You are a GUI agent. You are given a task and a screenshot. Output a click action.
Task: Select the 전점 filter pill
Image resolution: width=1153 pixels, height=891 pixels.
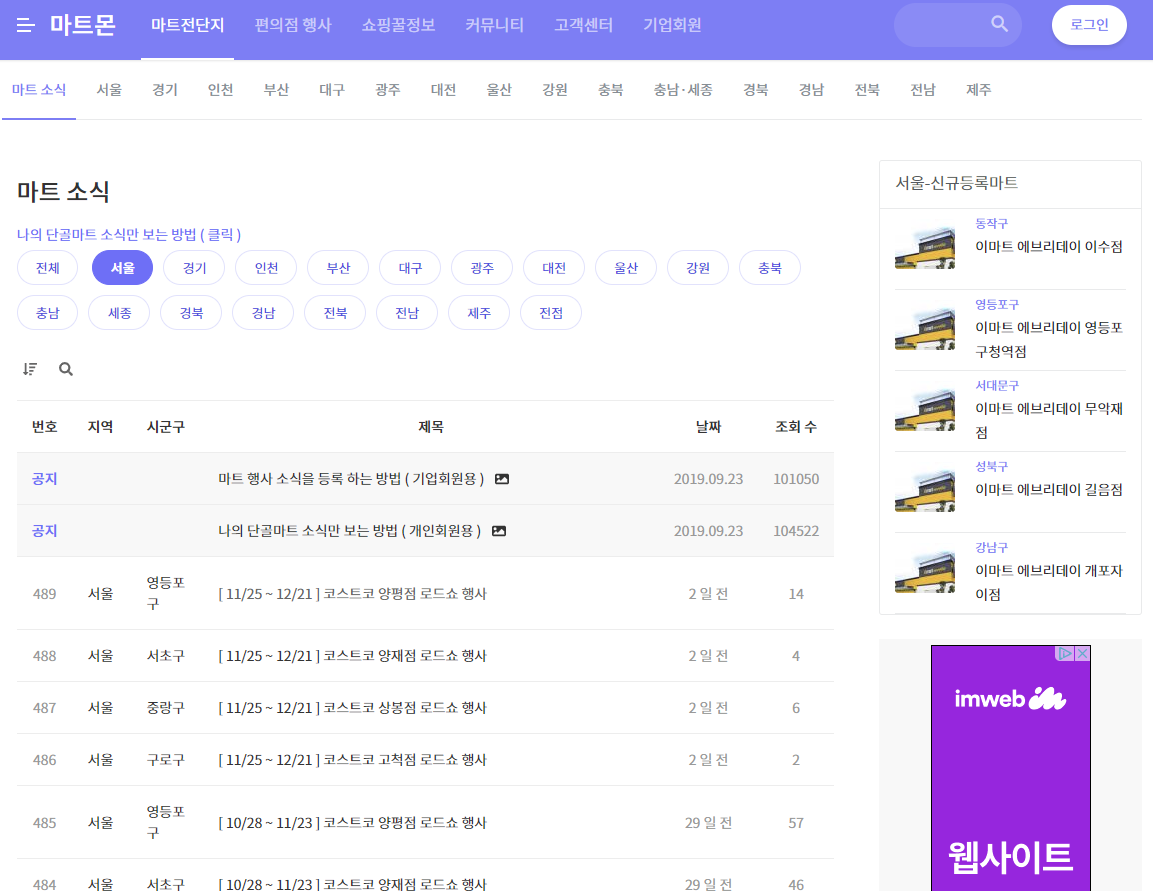(x=550, y=312)
